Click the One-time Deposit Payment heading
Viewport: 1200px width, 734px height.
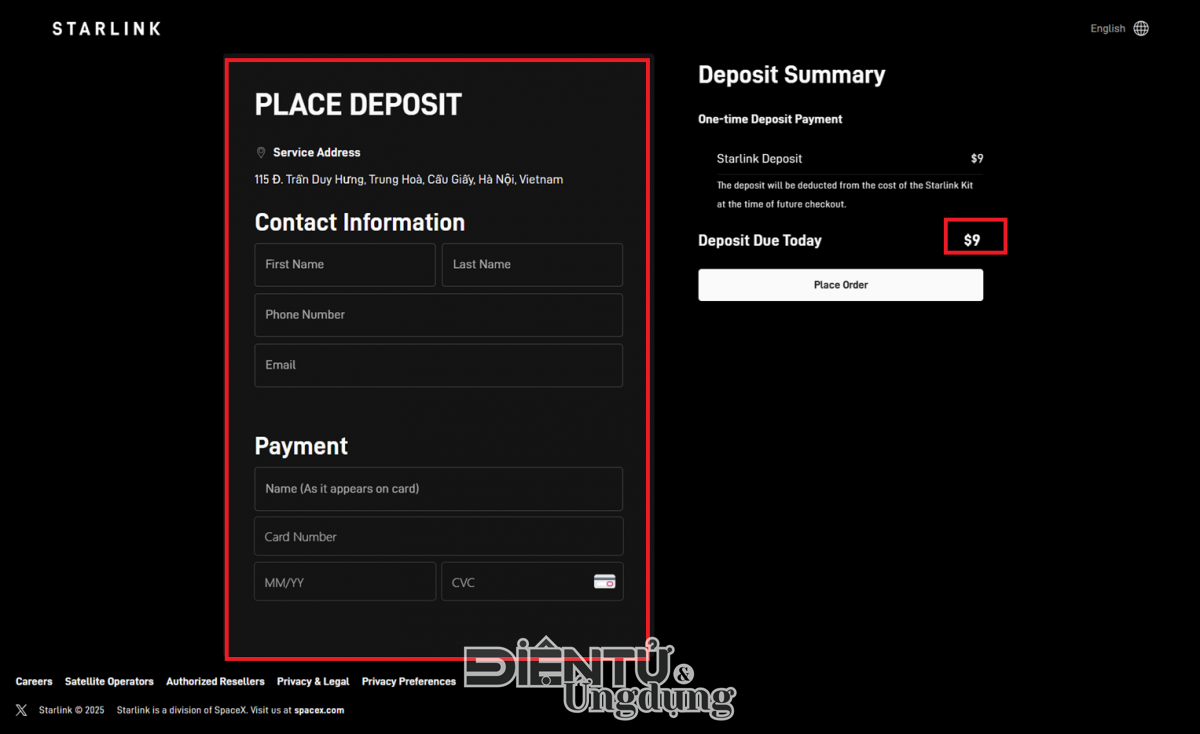[770, 119]
